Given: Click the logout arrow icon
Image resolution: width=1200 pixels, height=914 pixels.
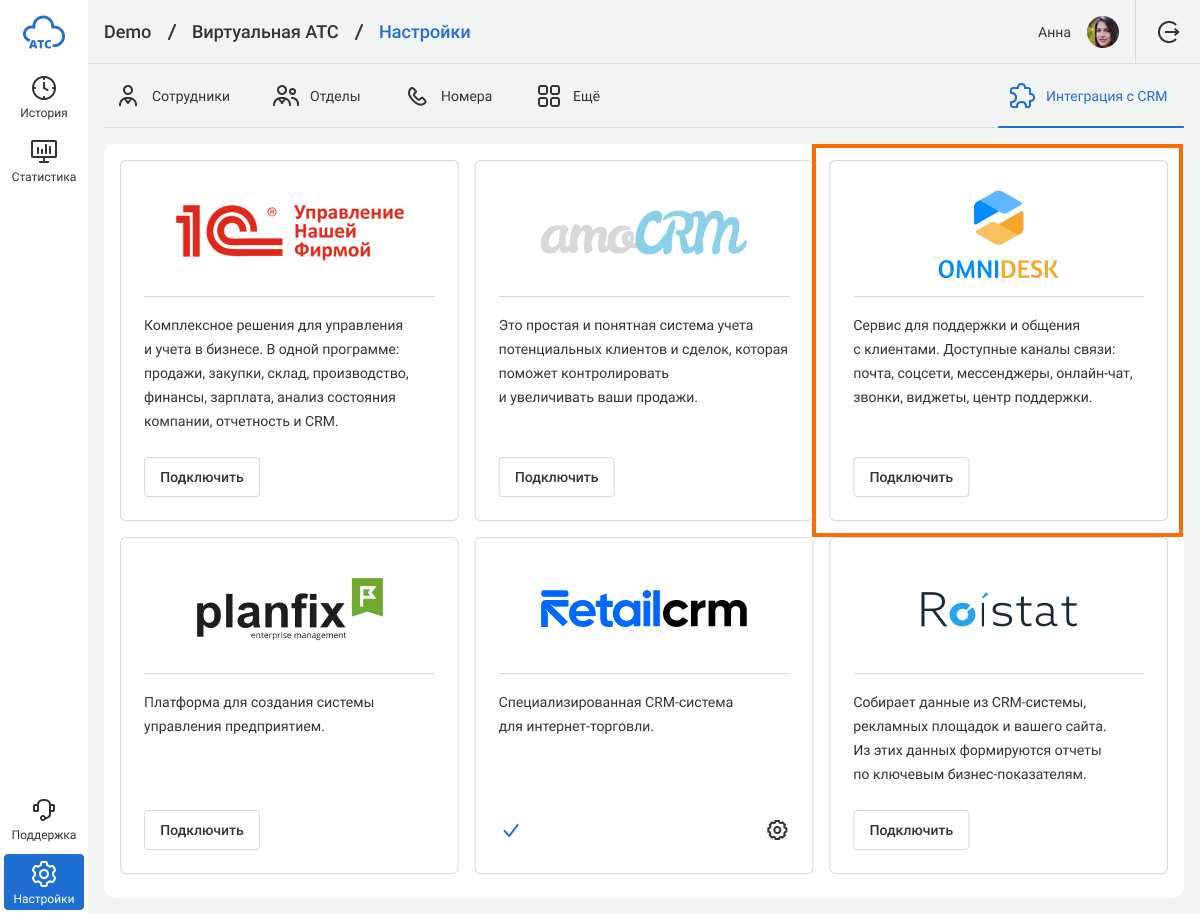Looking at the screenshot, I should [1168, 32].
